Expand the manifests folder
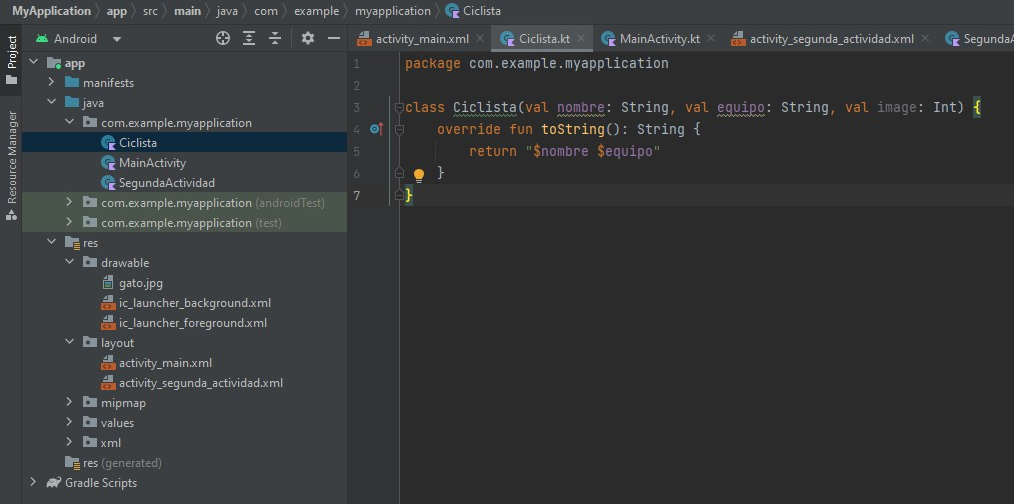The width and height of the screenshot is (1014, 504). pos(51,82)
